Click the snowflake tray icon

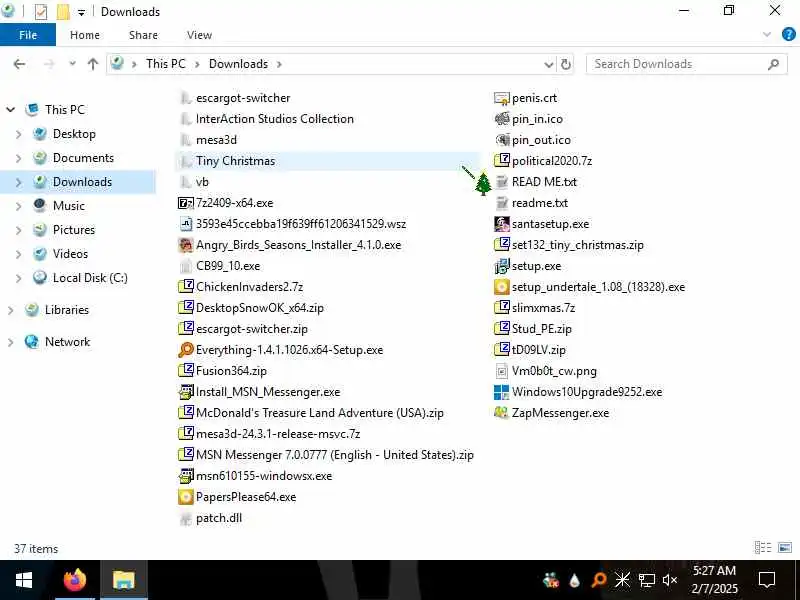coord(622,580)
